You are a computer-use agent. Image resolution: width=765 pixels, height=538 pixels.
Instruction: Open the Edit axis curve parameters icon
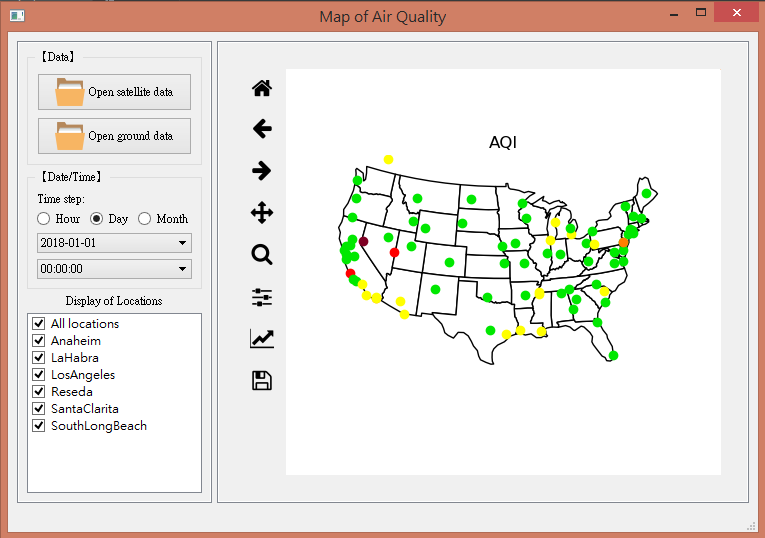(x=262, y=339)
